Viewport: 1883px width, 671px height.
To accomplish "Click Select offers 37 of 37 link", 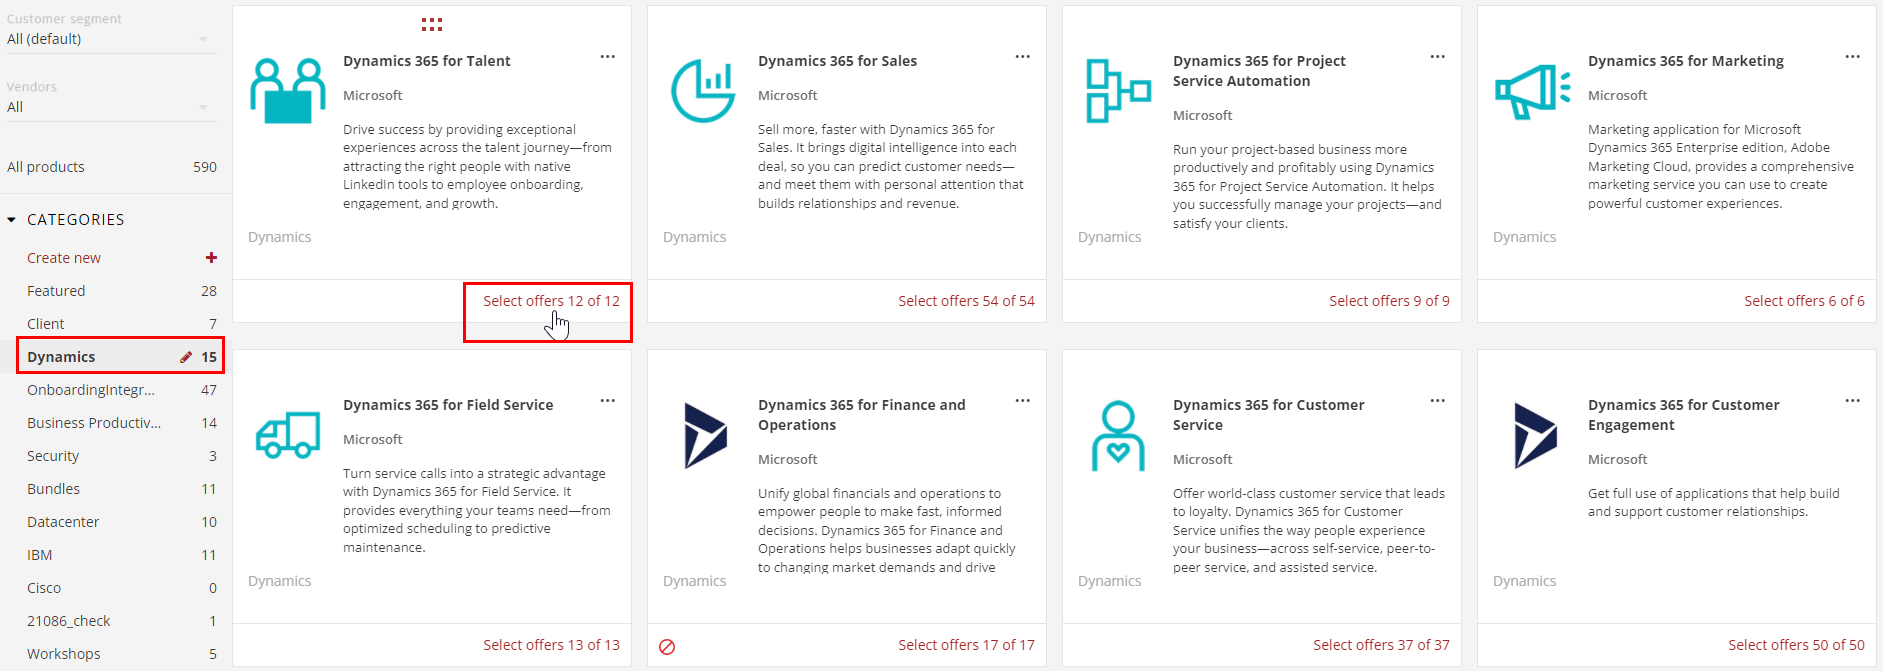I will pos(1381,645).
